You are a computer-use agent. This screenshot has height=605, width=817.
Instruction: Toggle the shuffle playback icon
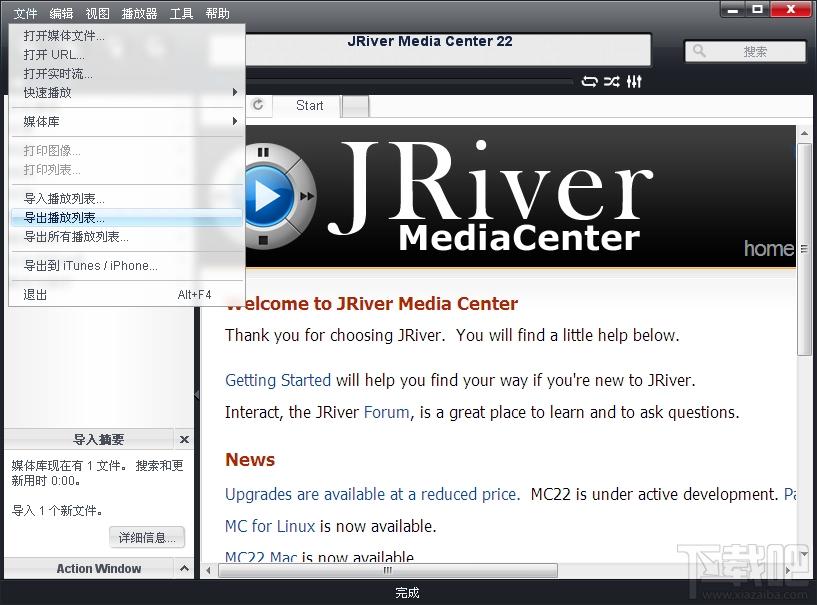[x=612, y=81]
